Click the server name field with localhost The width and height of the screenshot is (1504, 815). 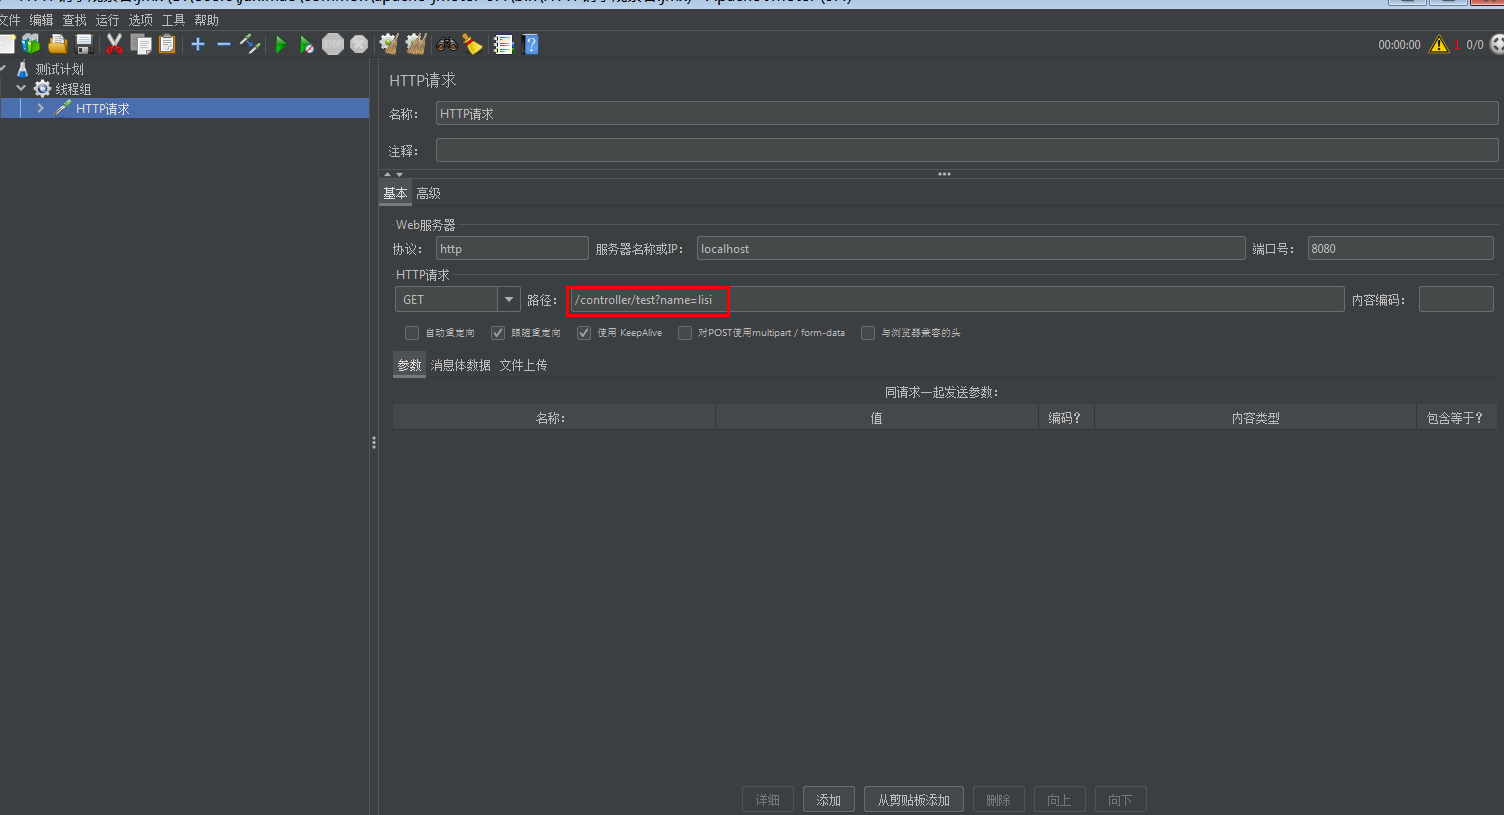click(971, 248)
